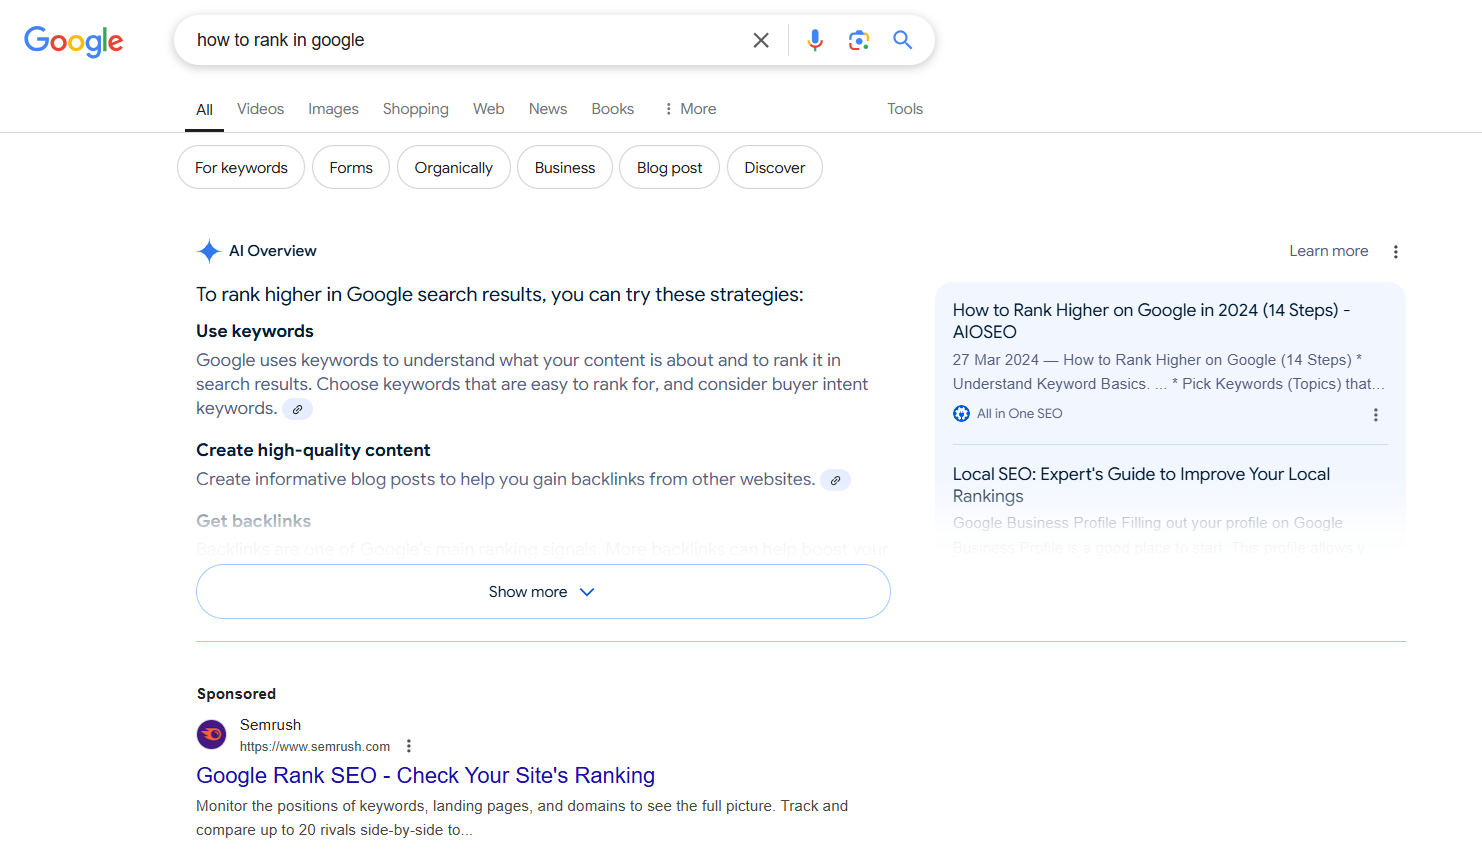Click the Semrush logo icon
Screen dimensions: 1482x853
(211, 735)
